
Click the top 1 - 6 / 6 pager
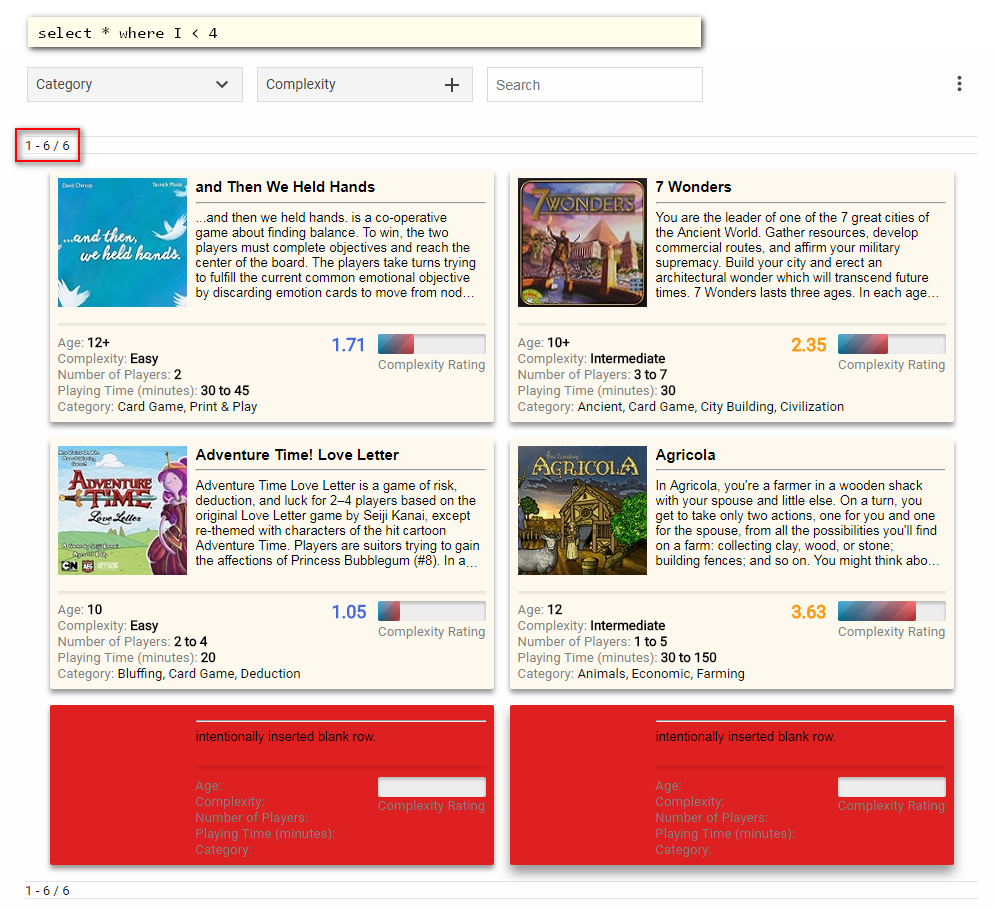coord(48,146)
